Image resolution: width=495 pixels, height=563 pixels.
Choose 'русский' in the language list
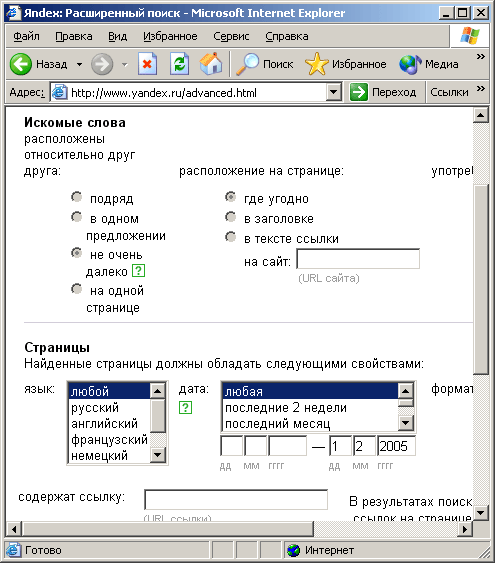(109, 408)
